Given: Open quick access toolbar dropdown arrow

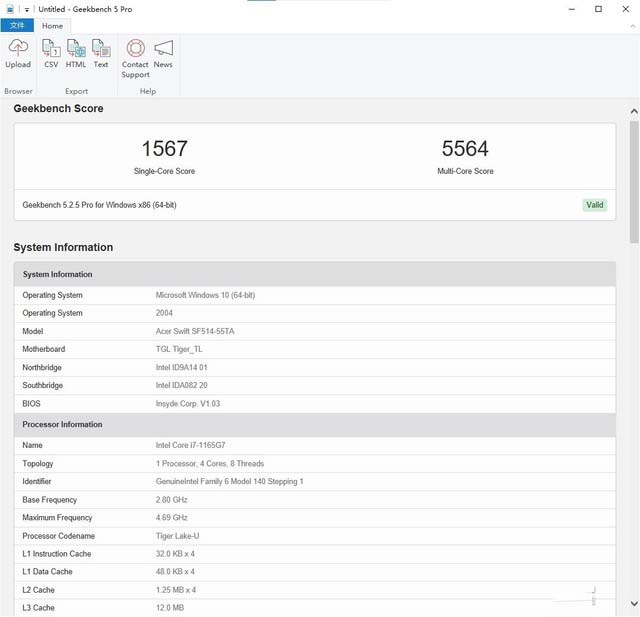Looking at the screenshot, I should tap(27, 9).
